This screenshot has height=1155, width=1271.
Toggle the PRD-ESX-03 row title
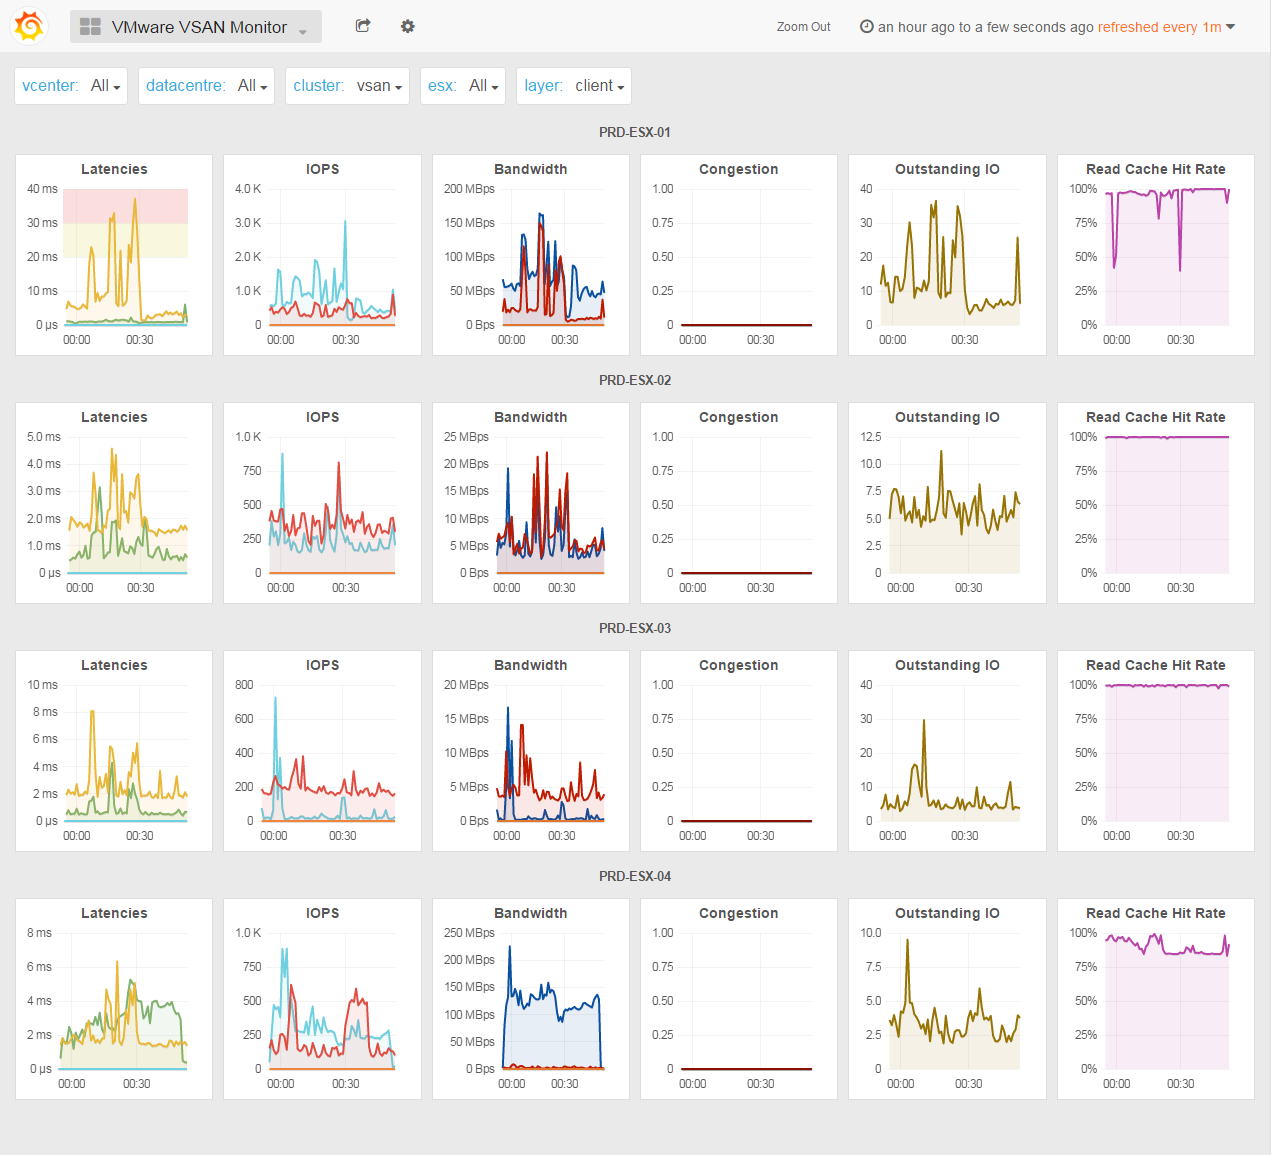tap(635, 628)
